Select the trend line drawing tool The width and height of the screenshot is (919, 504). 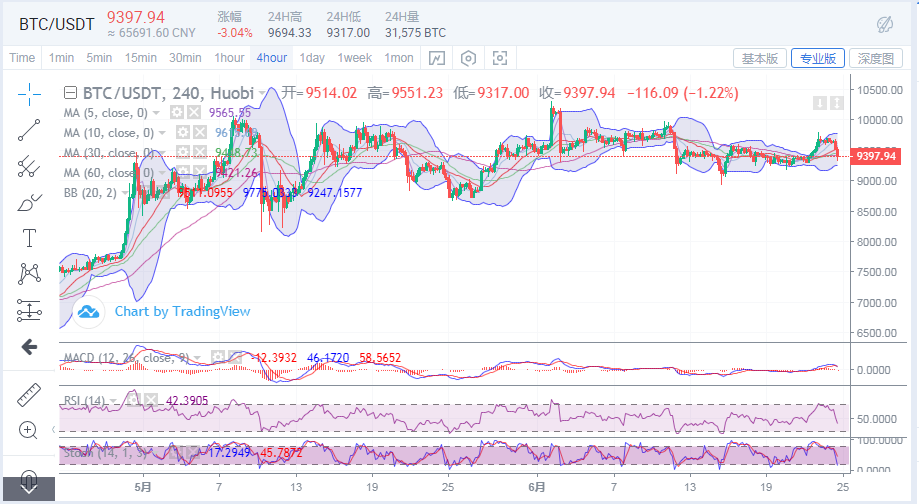[29, 128]
